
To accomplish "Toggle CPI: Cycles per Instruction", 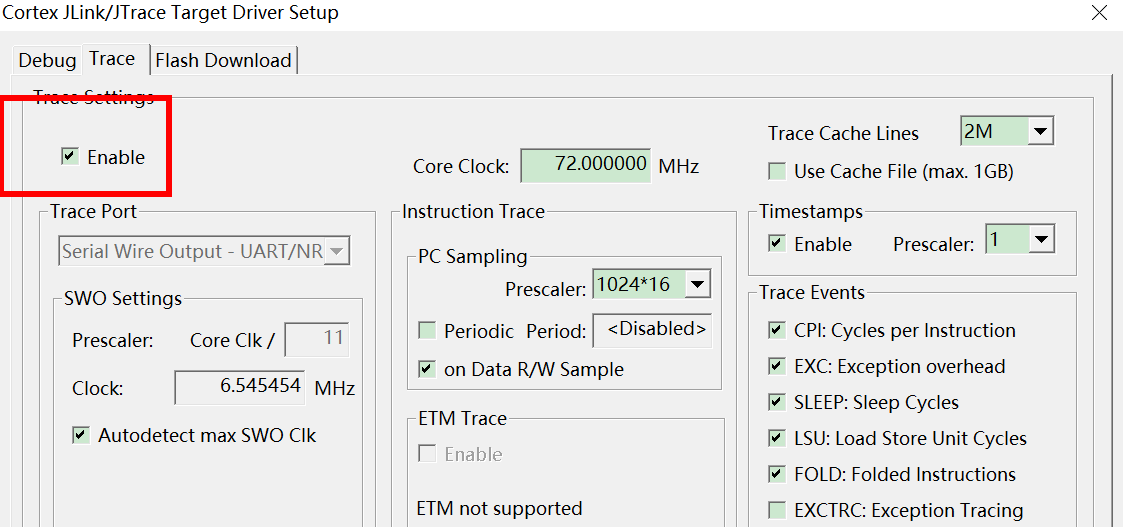I will click(776, 331).
